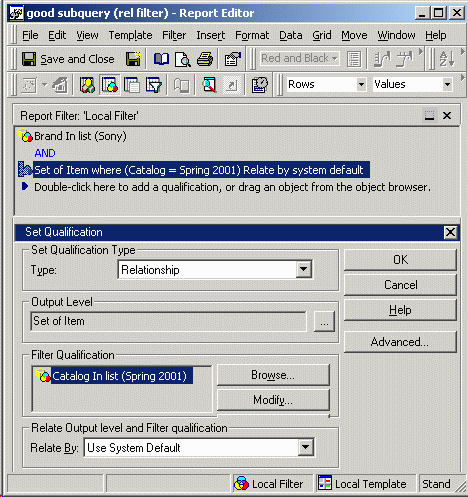Image resolution: width=468 pixels, height=497 pixels.
Task: Click the Modify... button
Action: coord(273,400)
